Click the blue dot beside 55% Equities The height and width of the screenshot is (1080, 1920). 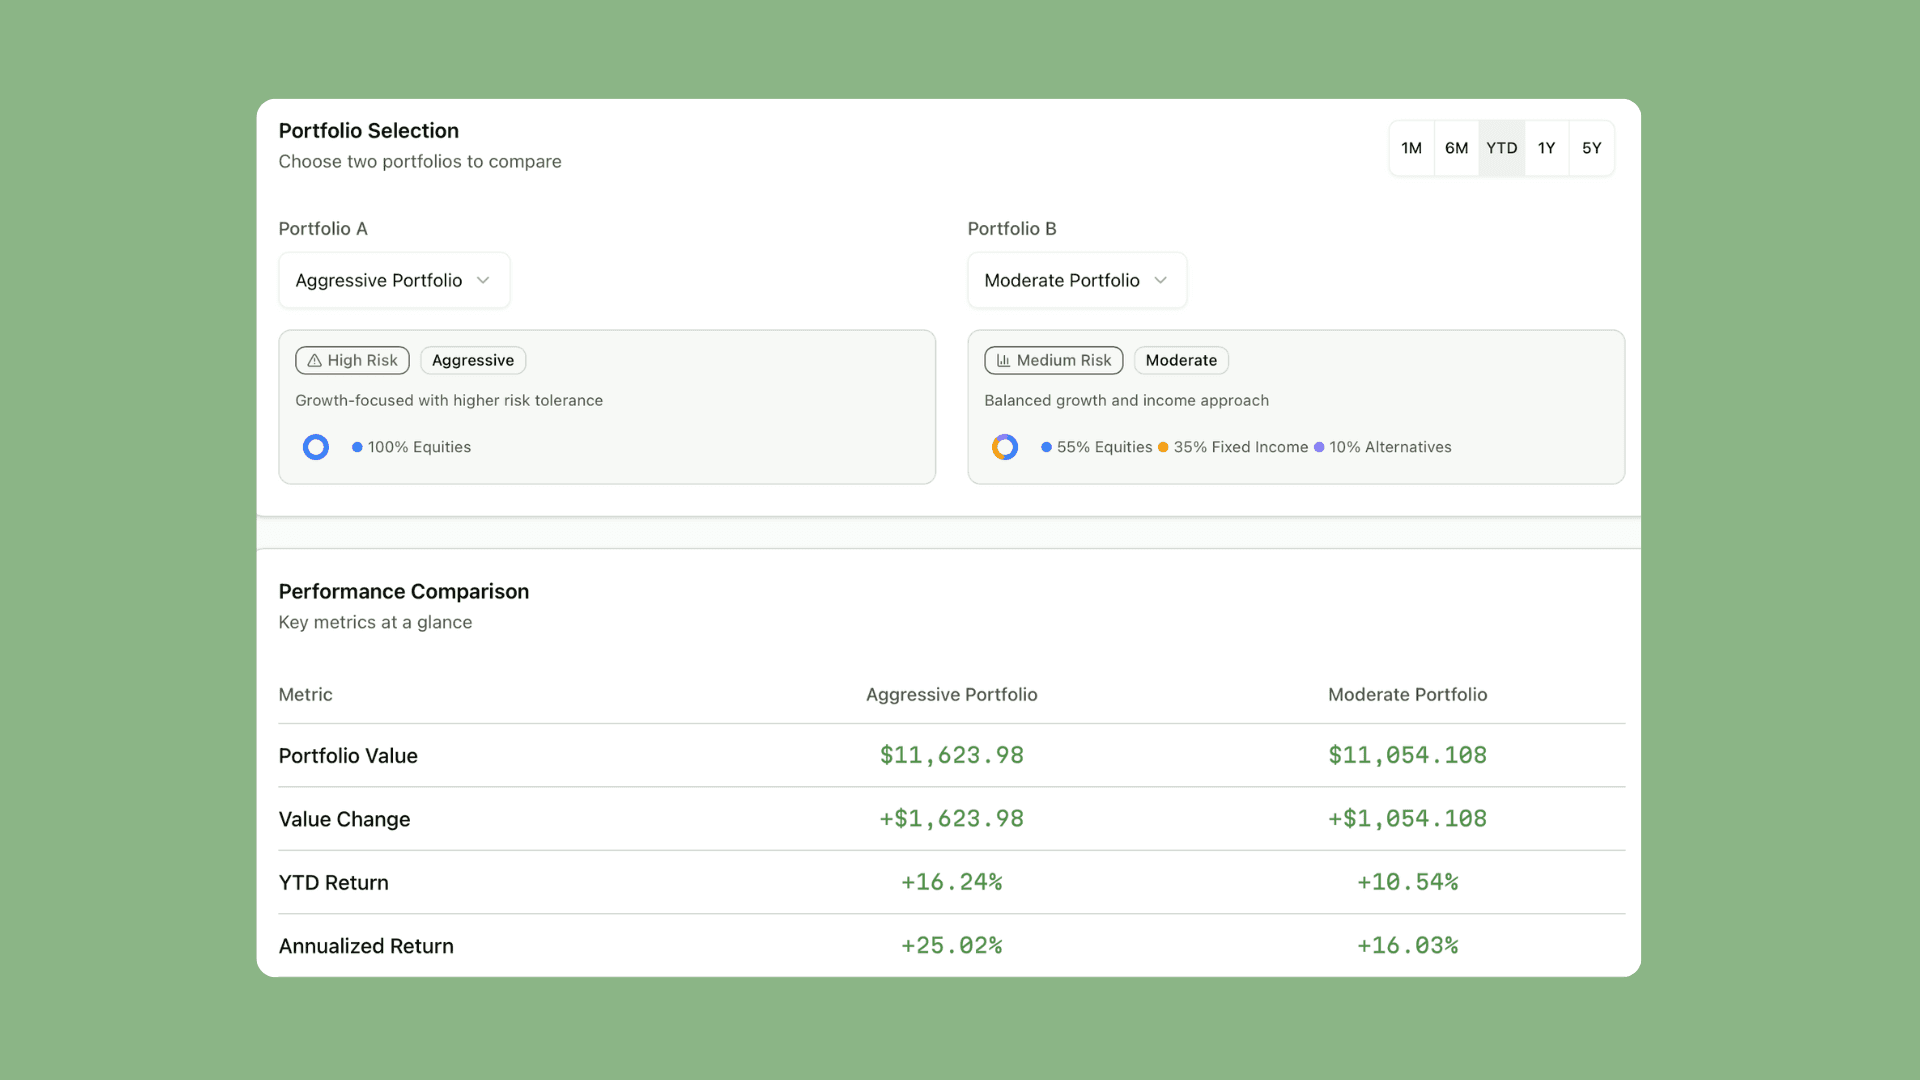(x=1046, y=447)
